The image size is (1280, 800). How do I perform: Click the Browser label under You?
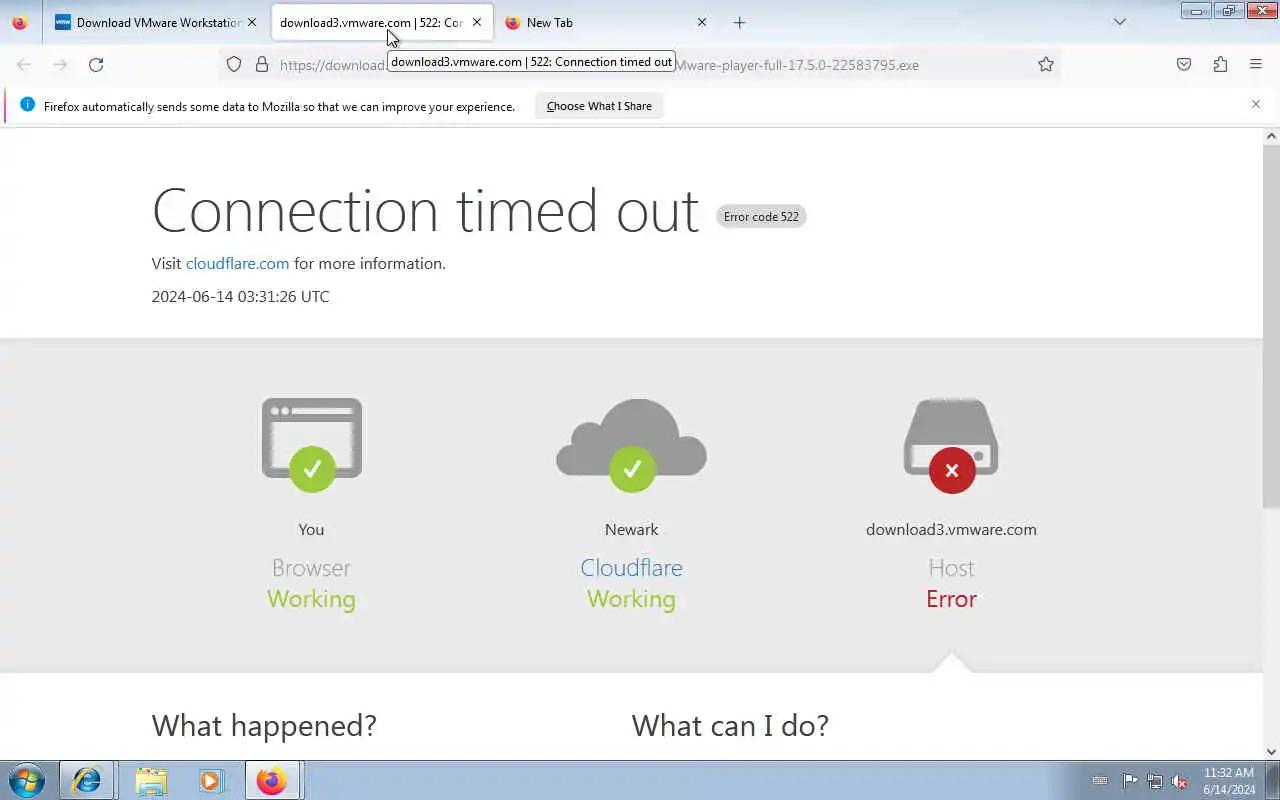311,568
